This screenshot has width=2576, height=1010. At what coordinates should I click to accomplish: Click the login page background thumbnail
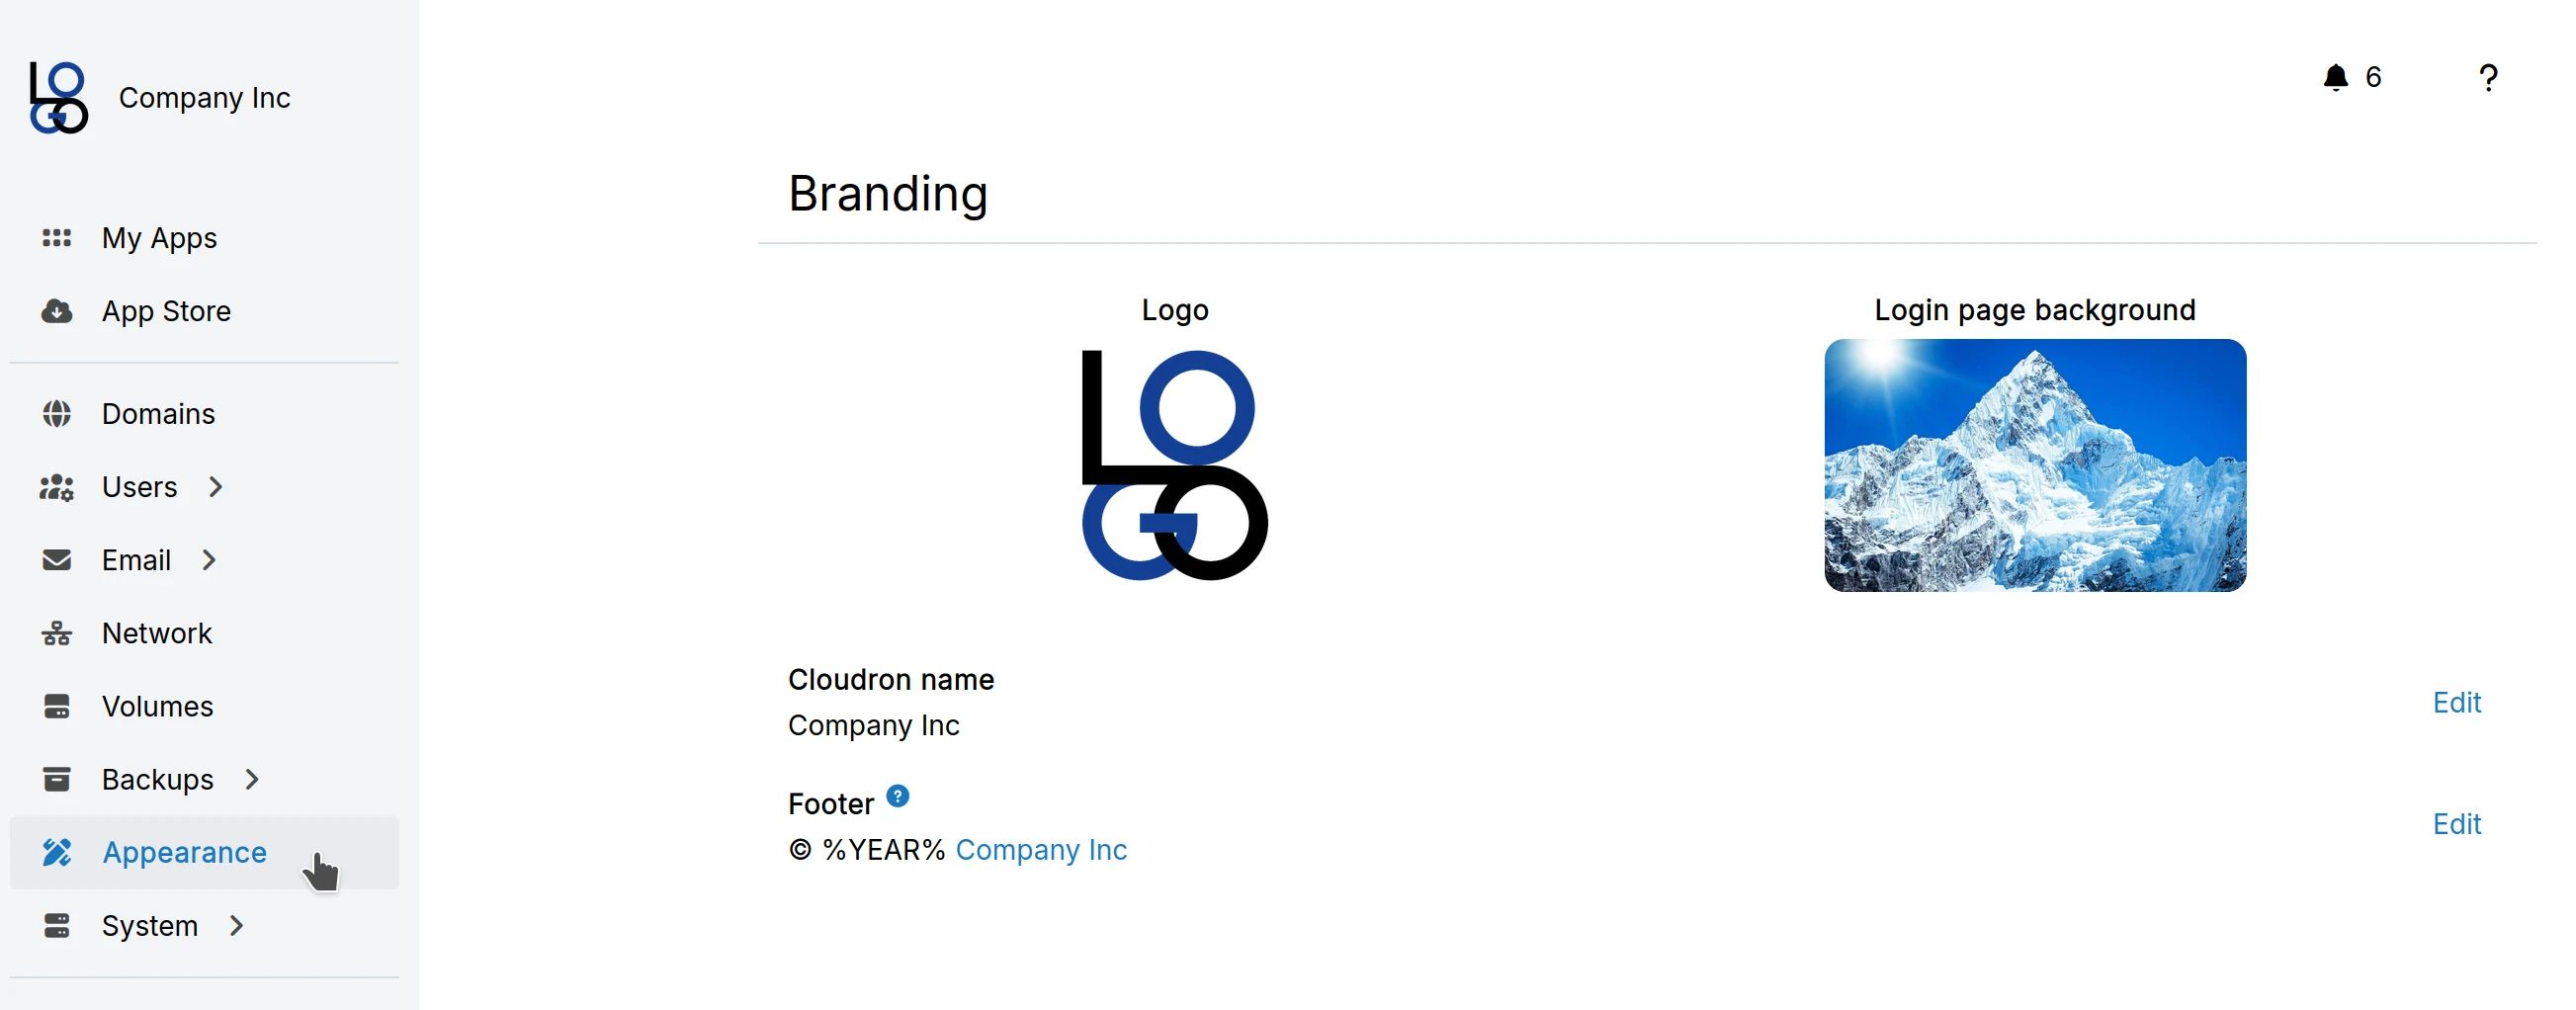(2035, 466)
